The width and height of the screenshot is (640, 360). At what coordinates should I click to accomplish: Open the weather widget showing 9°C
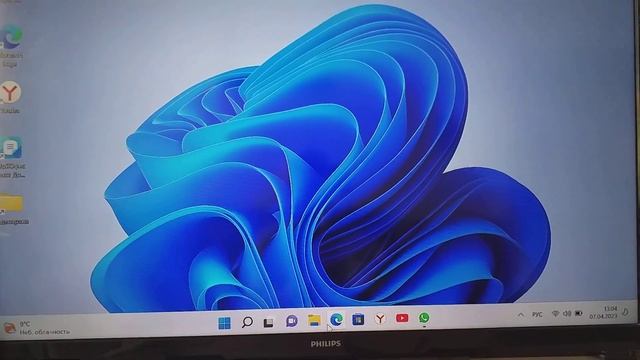tap(37, 328)
